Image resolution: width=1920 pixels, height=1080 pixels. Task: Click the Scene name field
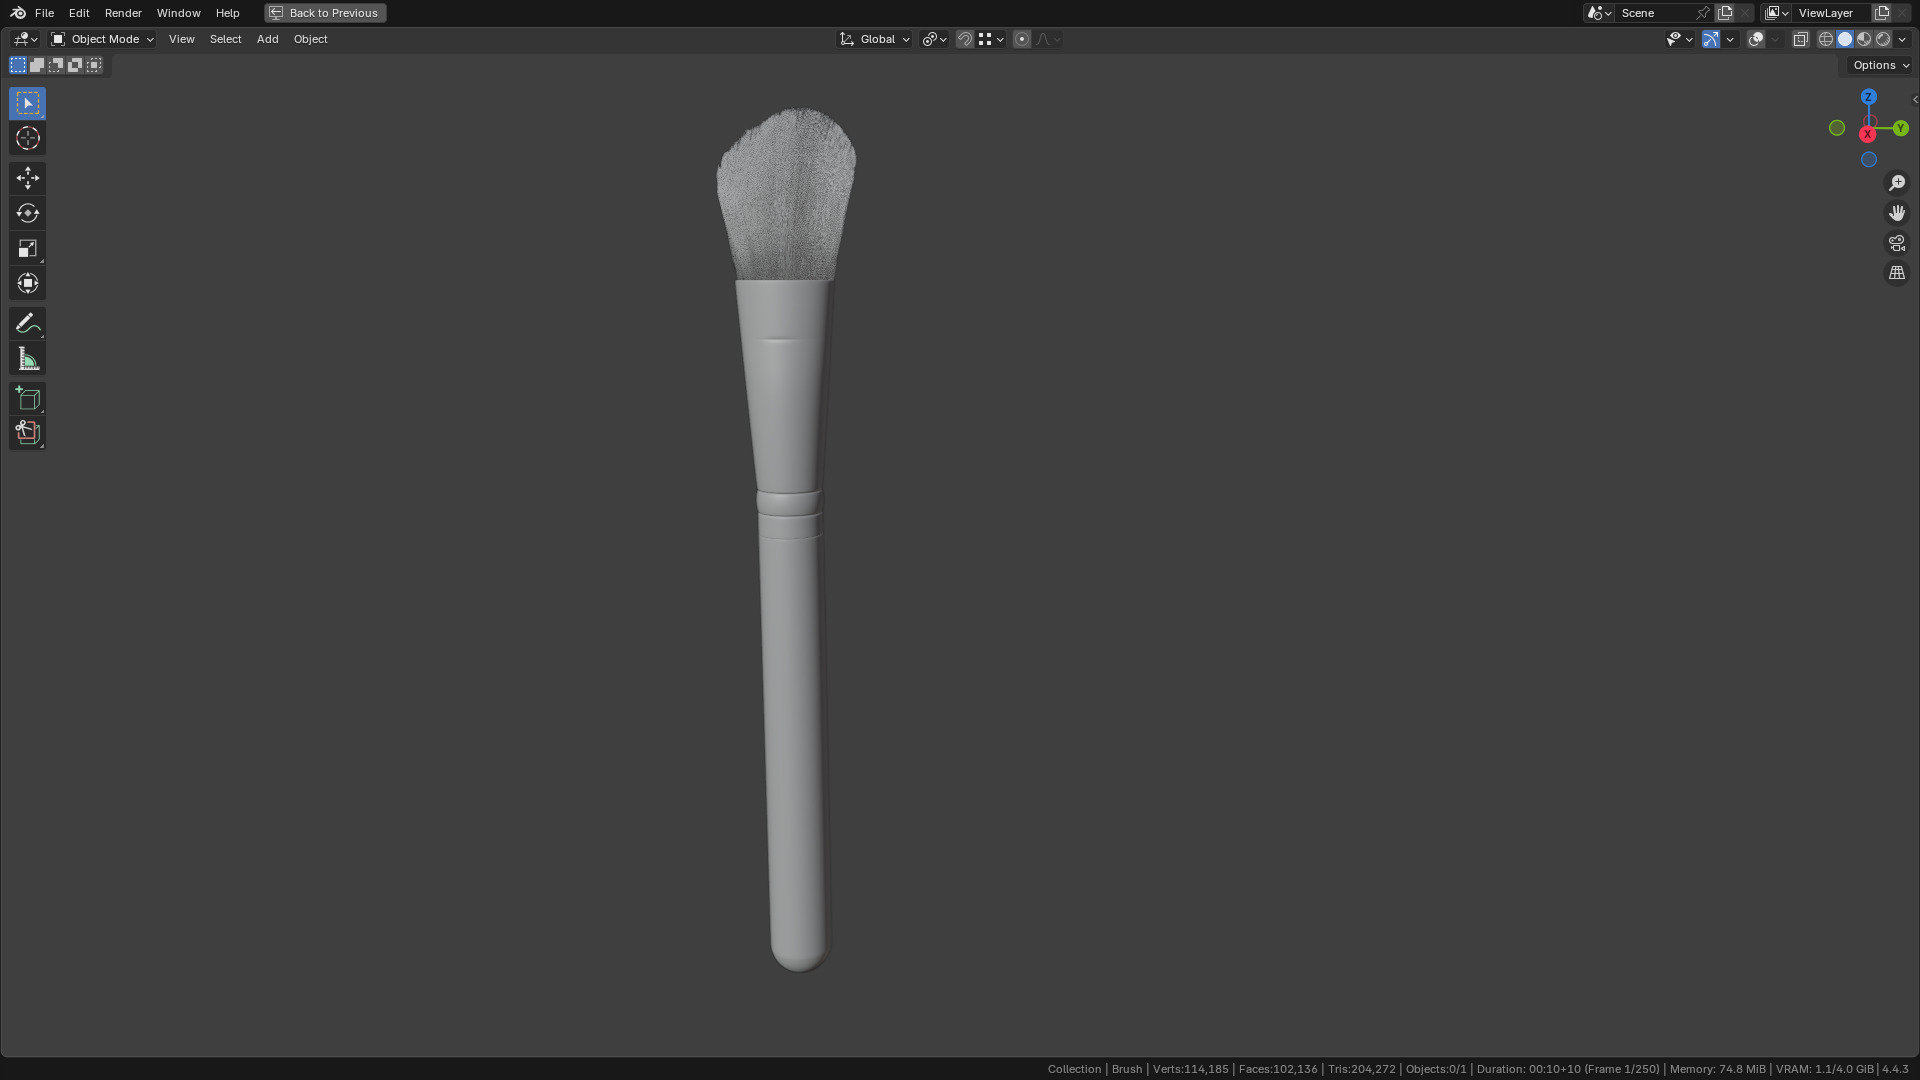coord(1655,13)
